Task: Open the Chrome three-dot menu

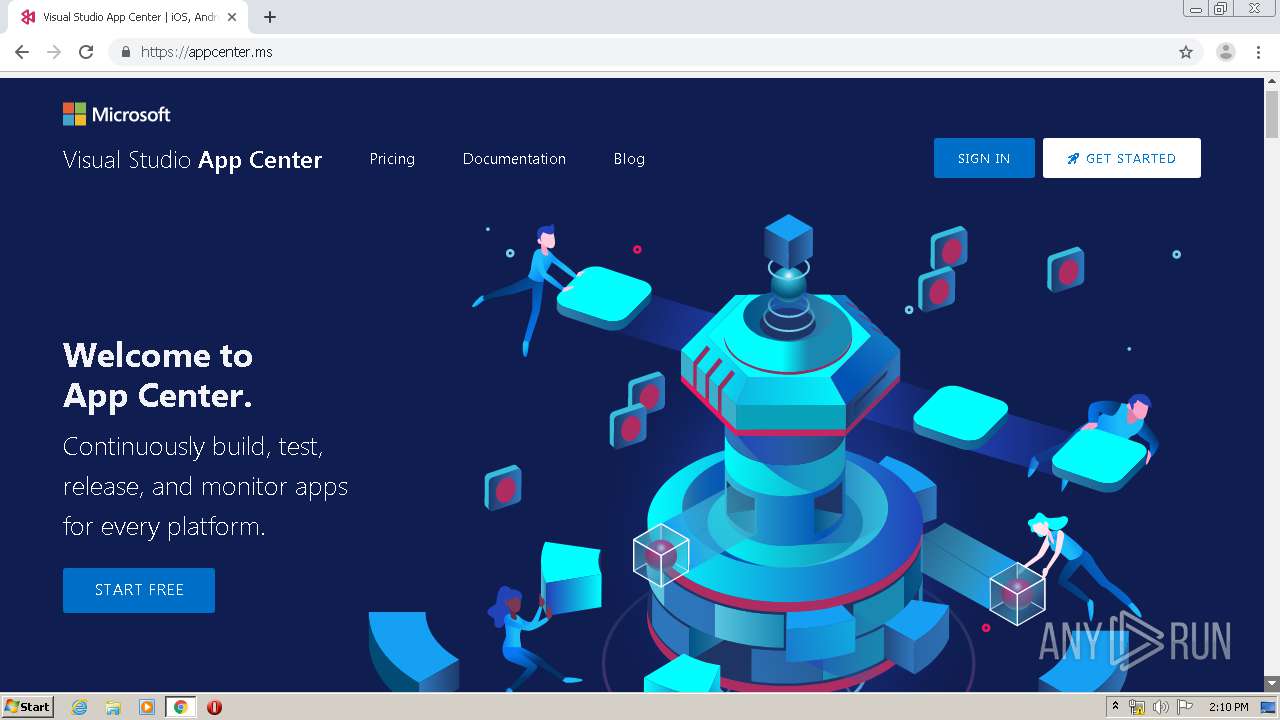Action: (1258, 52)
